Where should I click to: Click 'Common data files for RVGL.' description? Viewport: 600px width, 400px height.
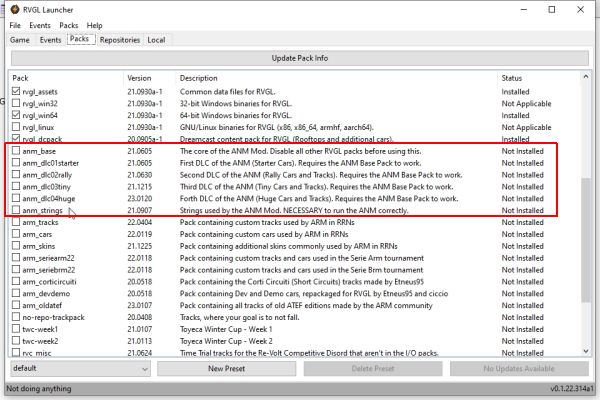[228, 91]
